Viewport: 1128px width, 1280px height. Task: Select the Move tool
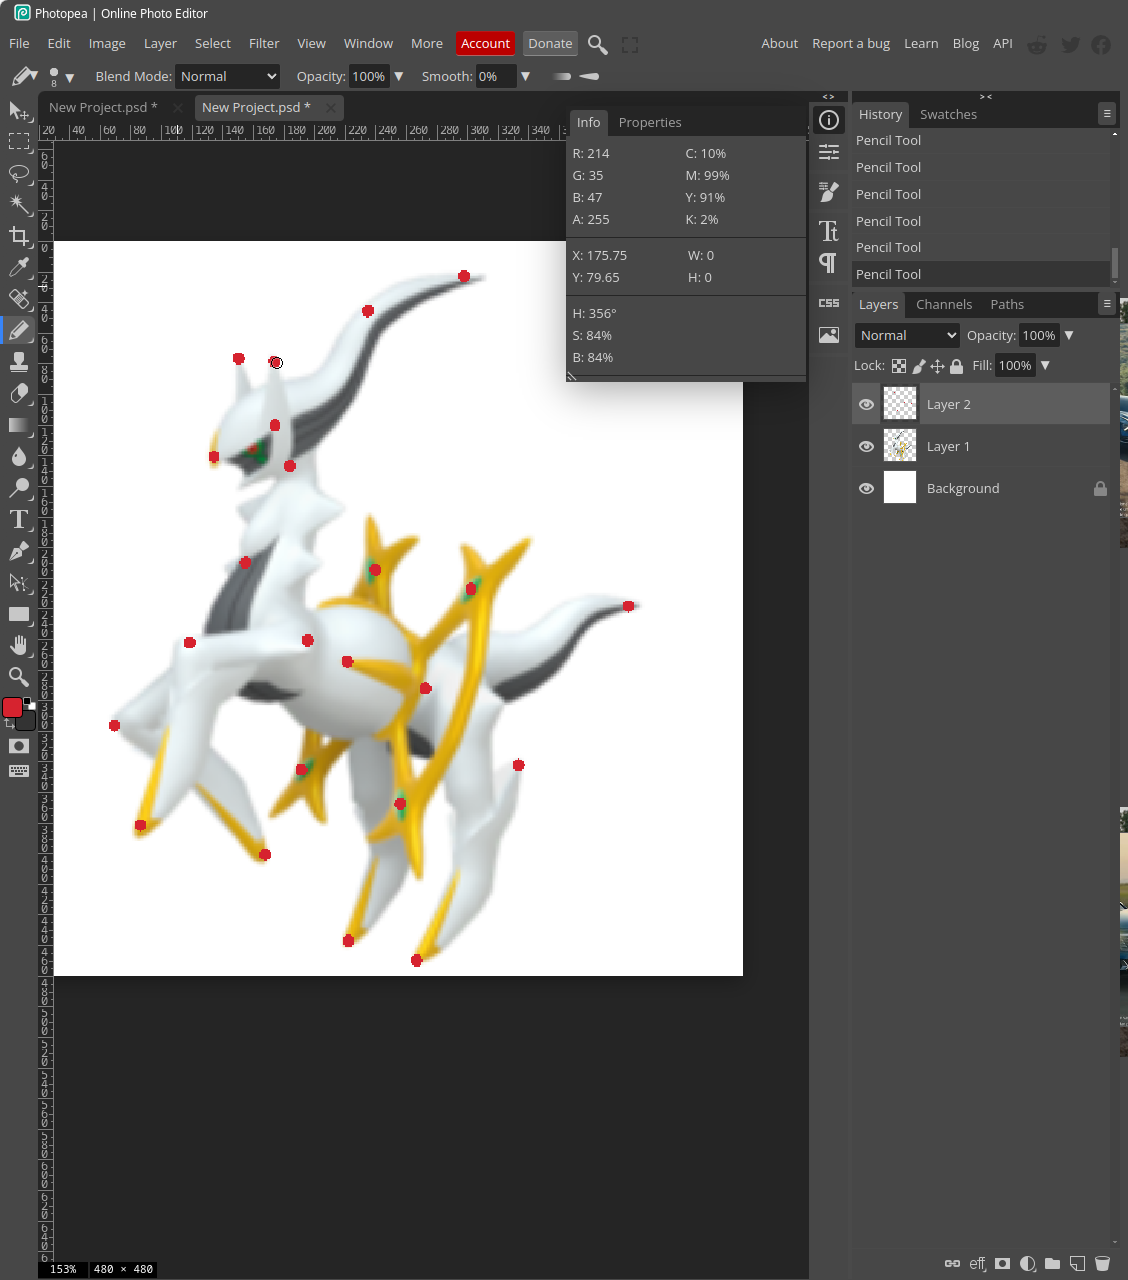[18, 110]
